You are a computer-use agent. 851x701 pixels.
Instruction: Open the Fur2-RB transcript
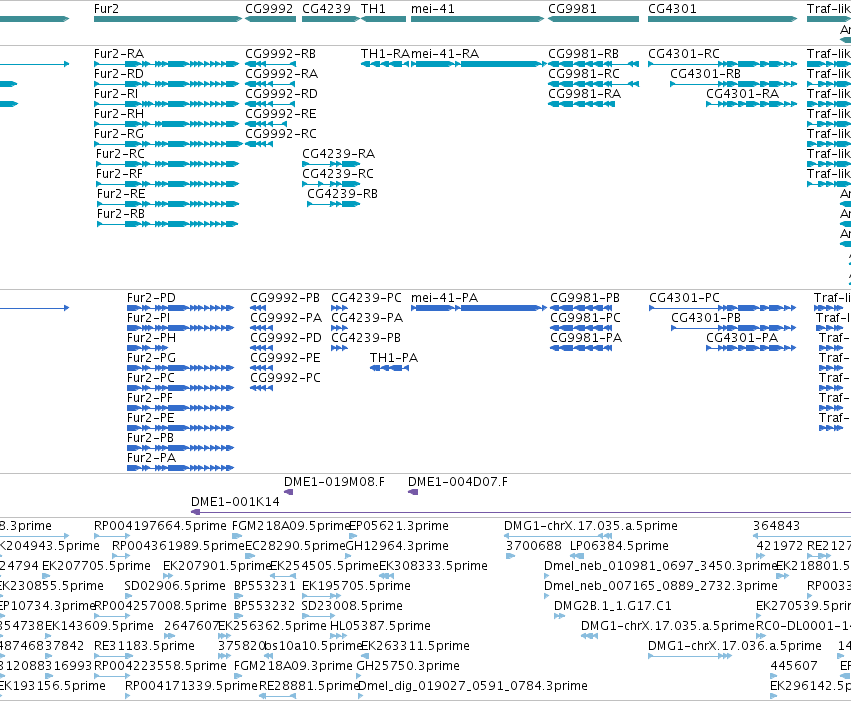(168, 224)
